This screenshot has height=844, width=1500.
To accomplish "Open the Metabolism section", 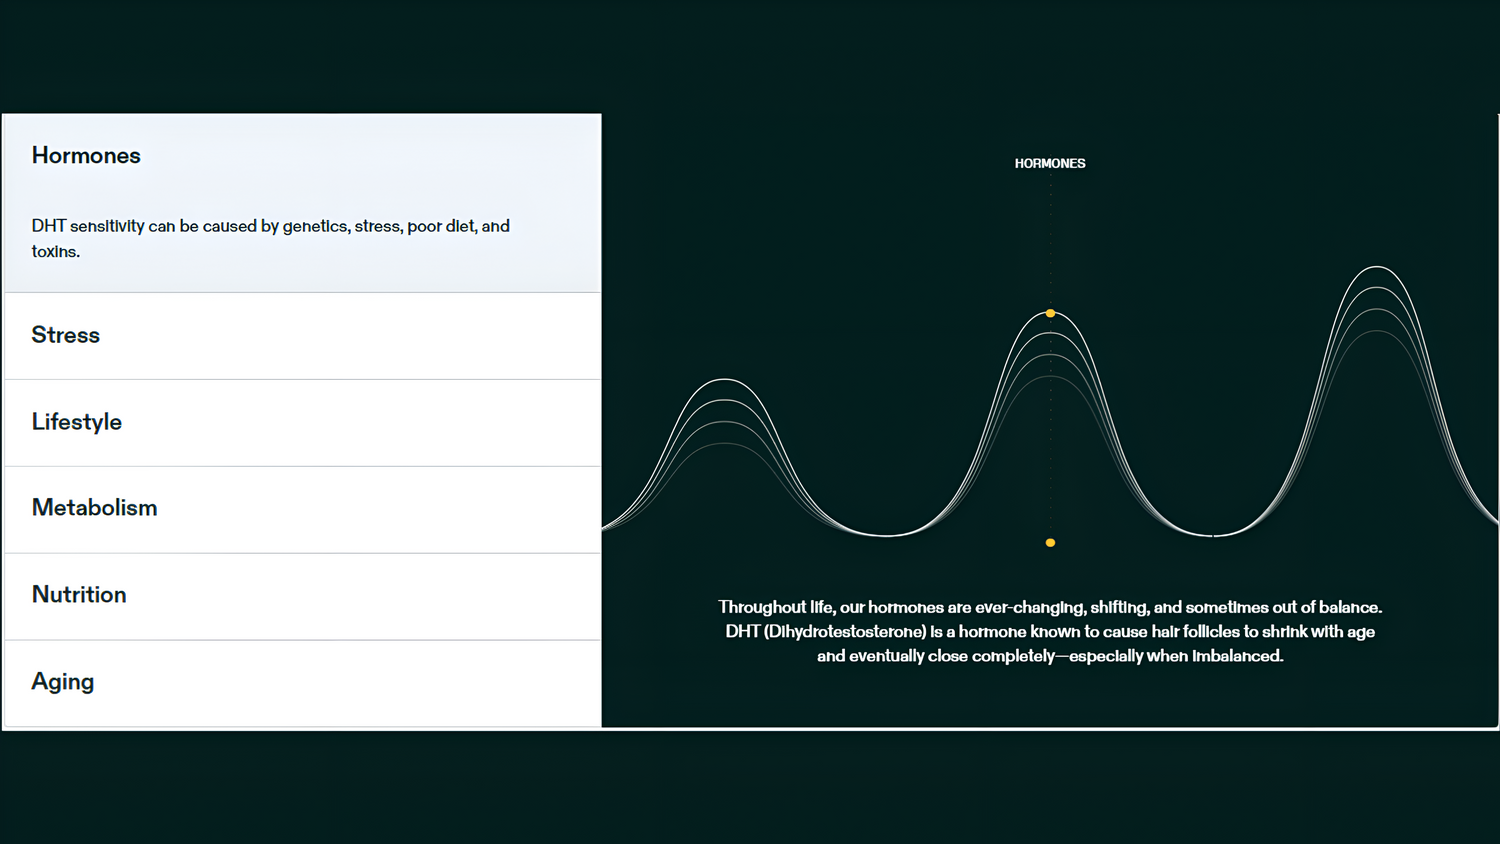I will click(x=95, y=508).
